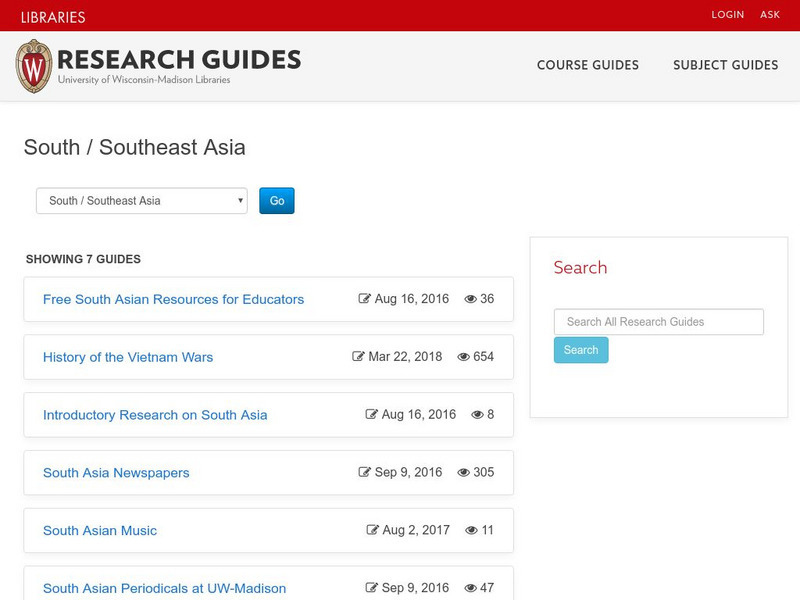800x600 pixels.
Task: Click the edit icon beside Mar 22, 2018
Action: coord(358,357)
